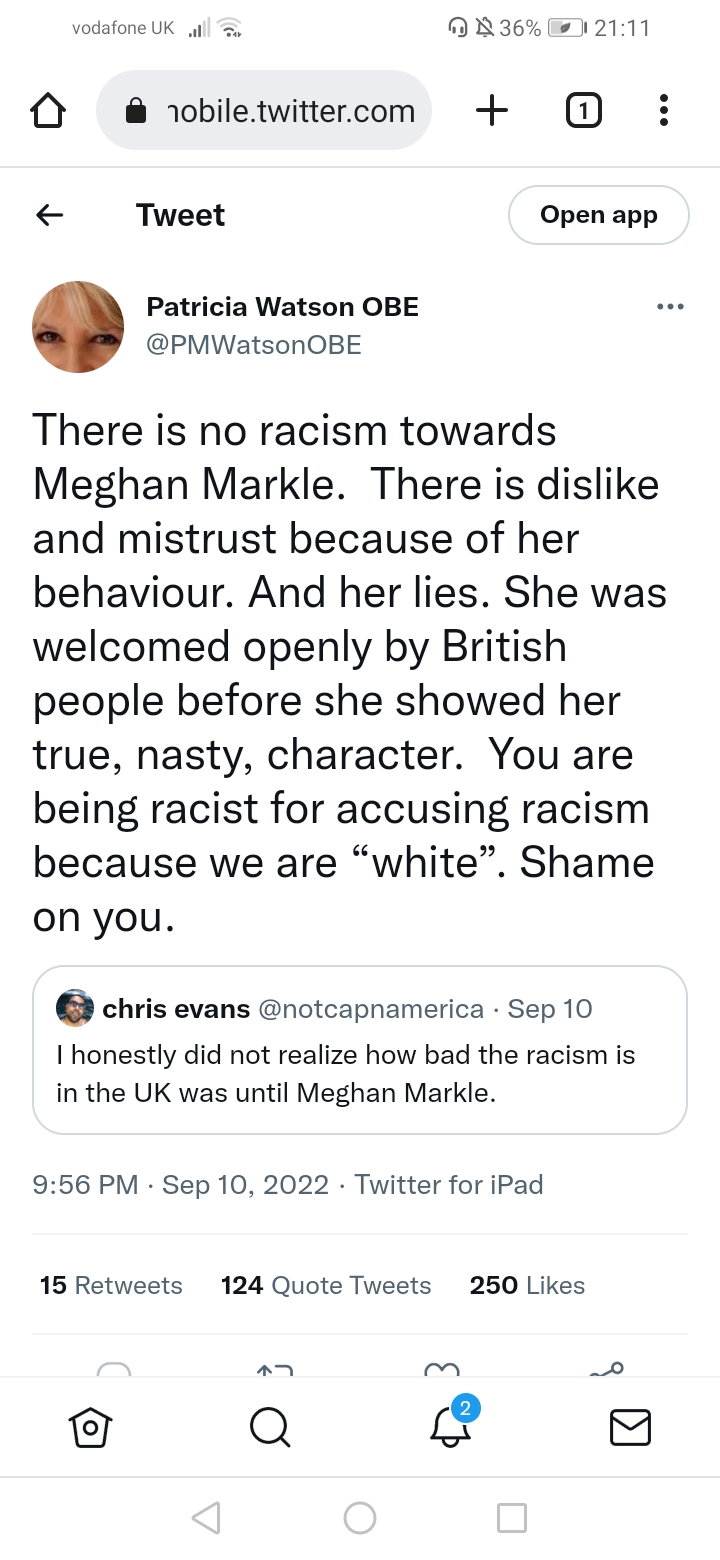Tap the browser home icon
720x1560 pixels.
pyautogui.click(x=49, y=112)
